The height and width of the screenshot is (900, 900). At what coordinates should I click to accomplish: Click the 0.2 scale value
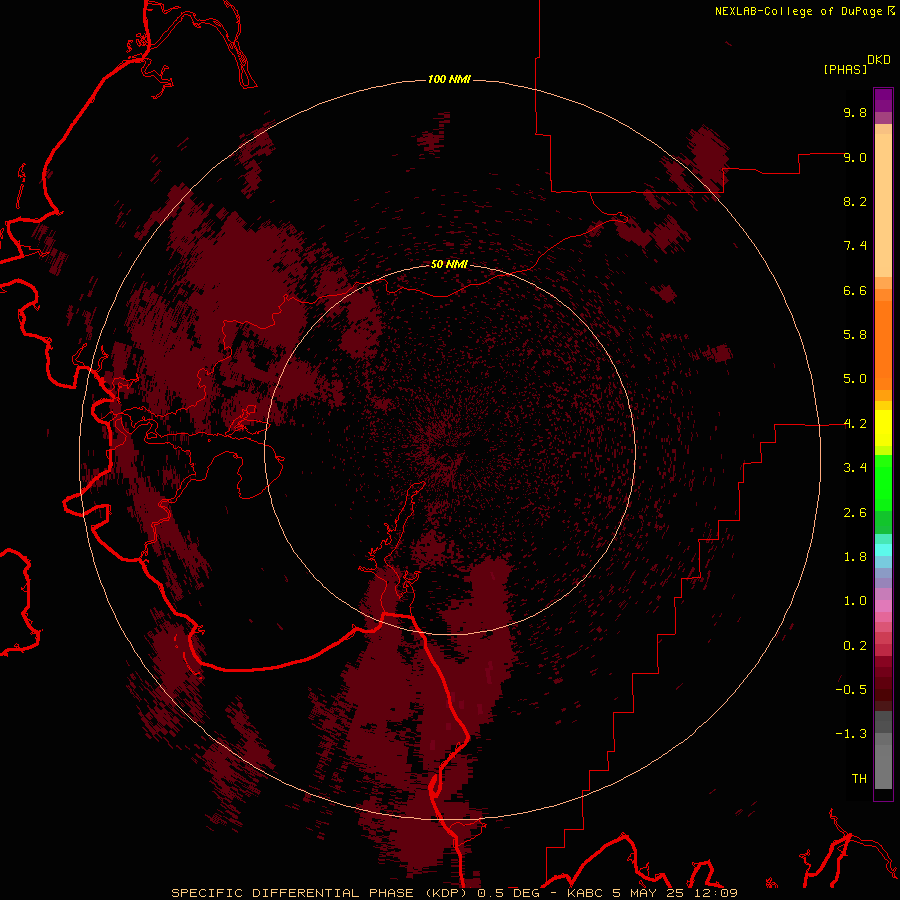[855, 646]
